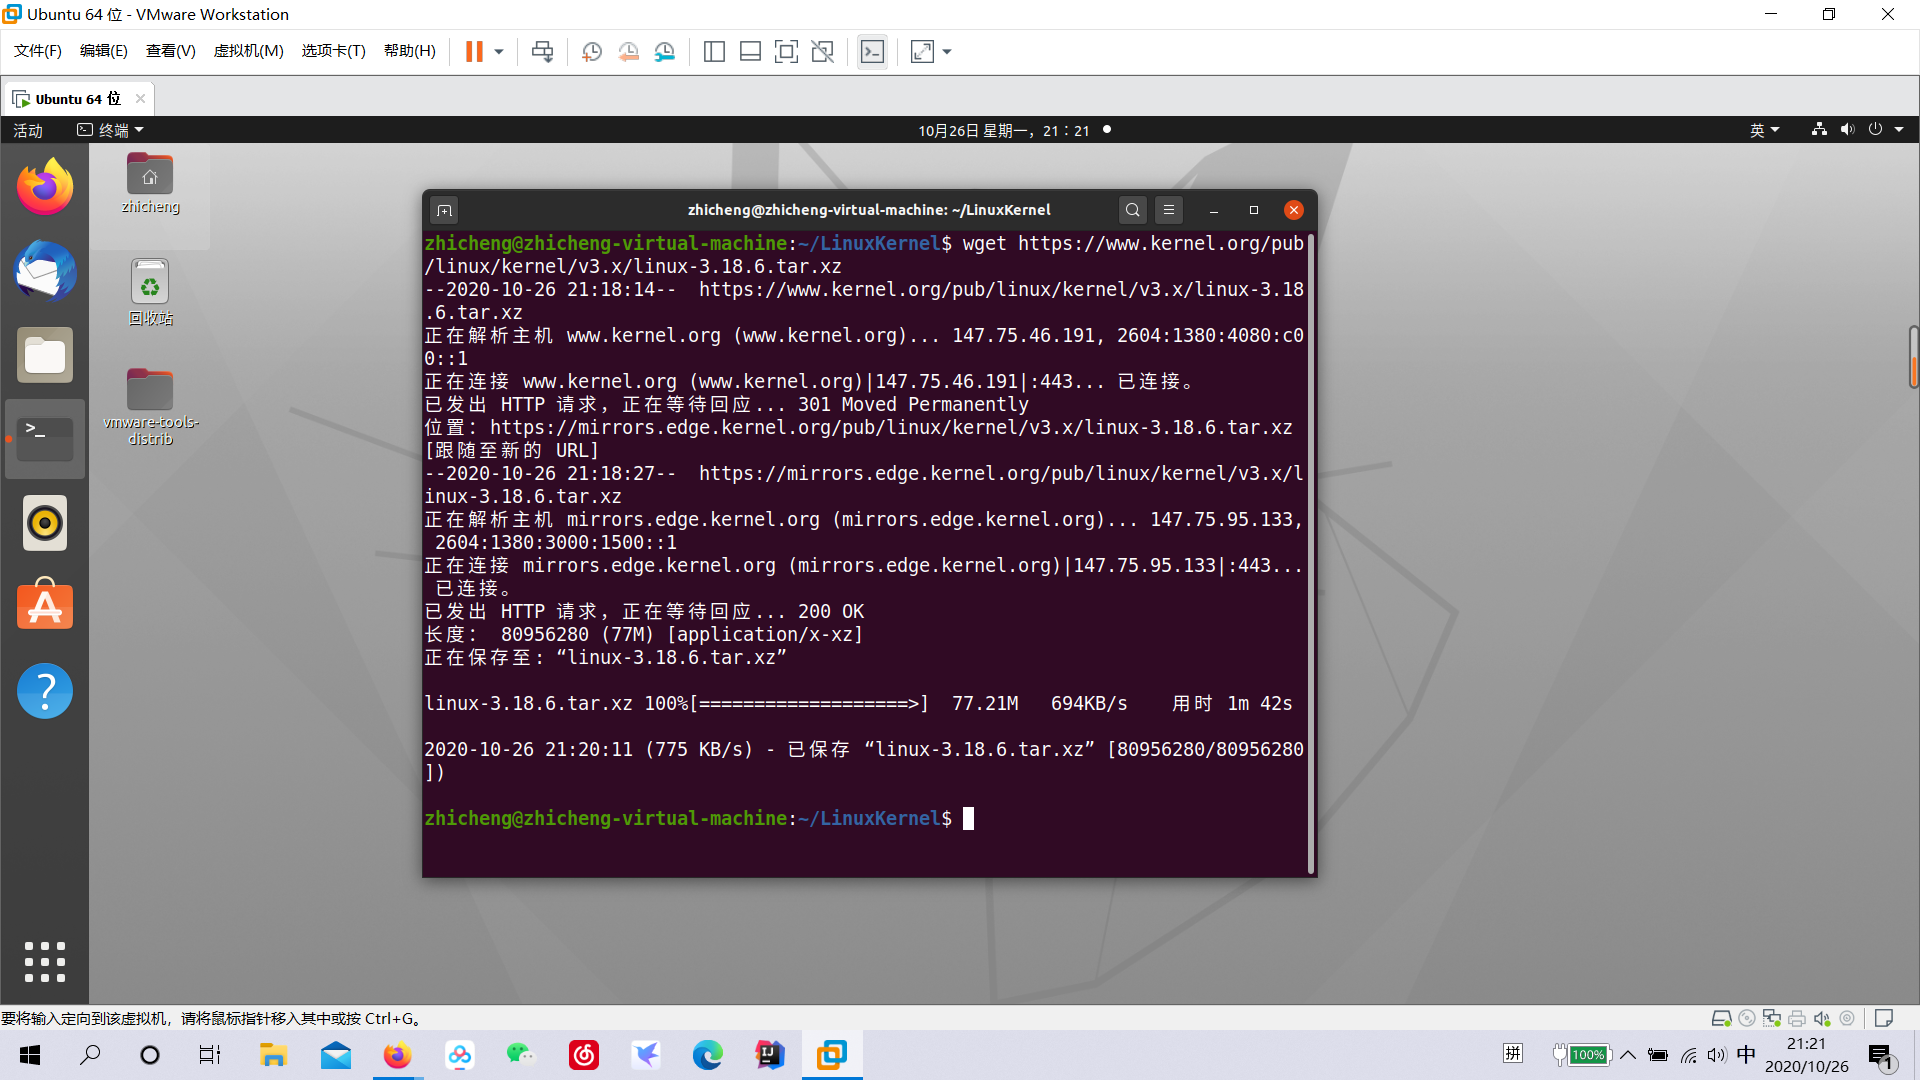The image size is (1920, 1080).
Task: Select the Terminal icon in the dock
Action: point(45,439)
